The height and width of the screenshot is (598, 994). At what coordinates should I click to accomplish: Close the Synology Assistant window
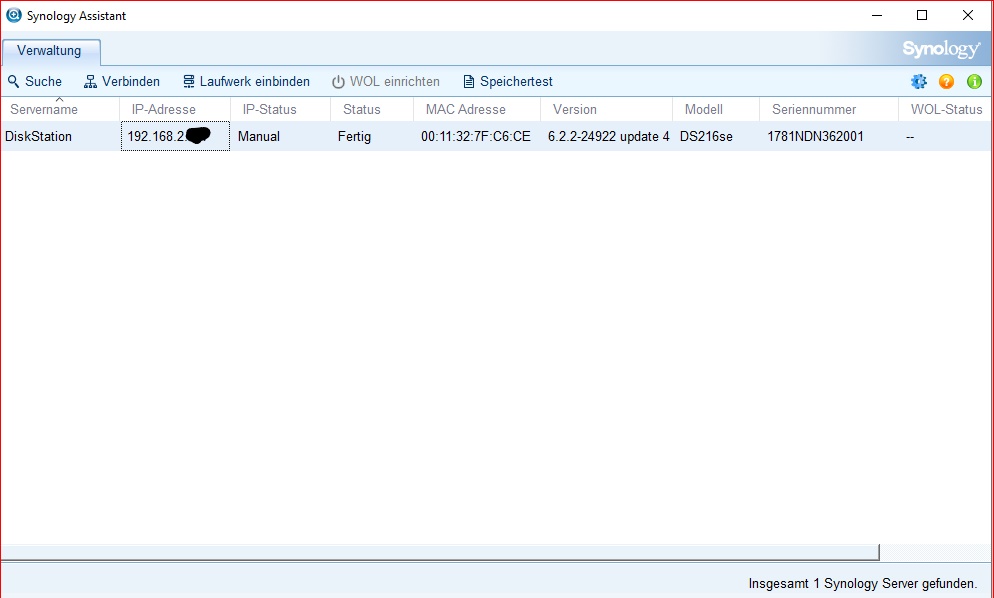968,15
